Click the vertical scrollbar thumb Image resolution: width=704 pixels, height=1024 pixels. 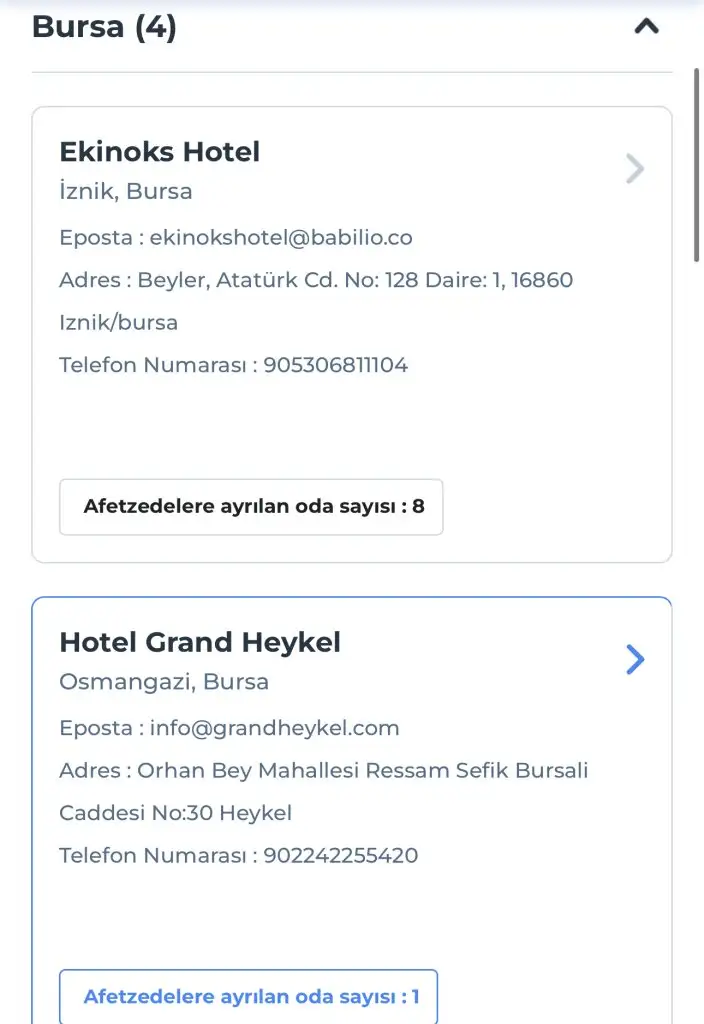point(697,165)
